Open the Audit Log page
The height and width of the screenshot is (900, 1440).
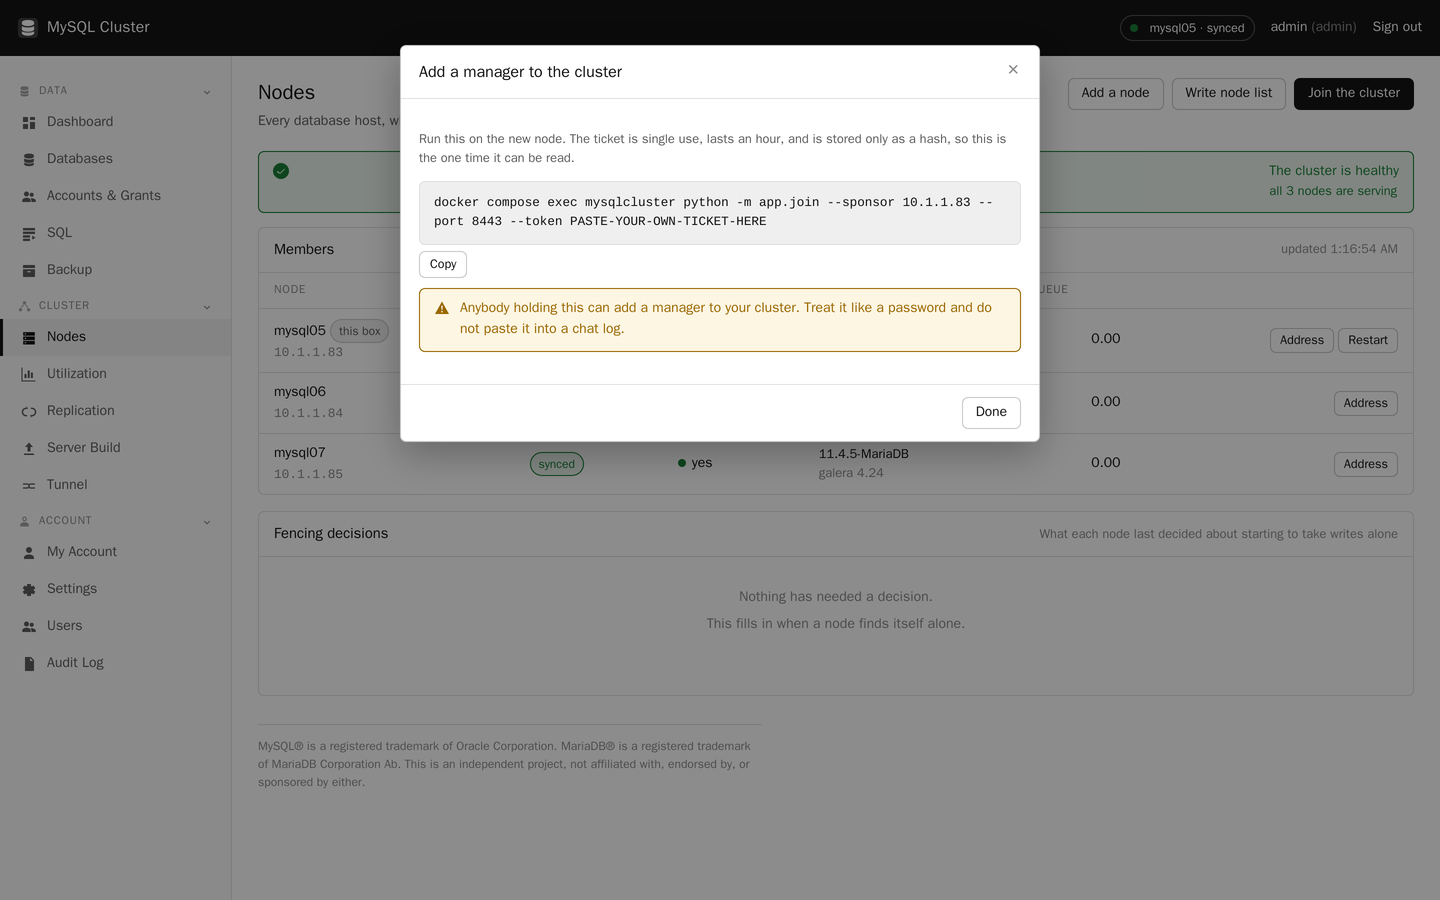(116, 663)
